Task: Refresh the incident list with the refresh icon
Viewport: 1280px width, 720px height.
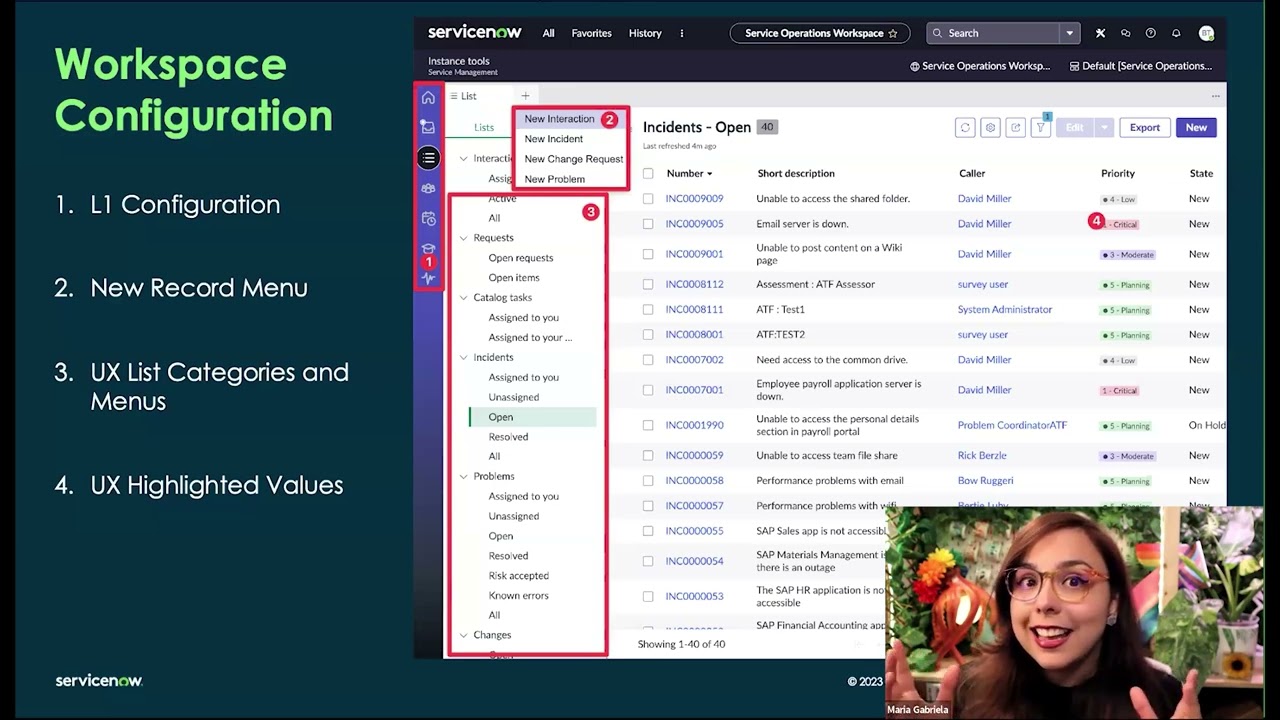Action: point(965,127)
